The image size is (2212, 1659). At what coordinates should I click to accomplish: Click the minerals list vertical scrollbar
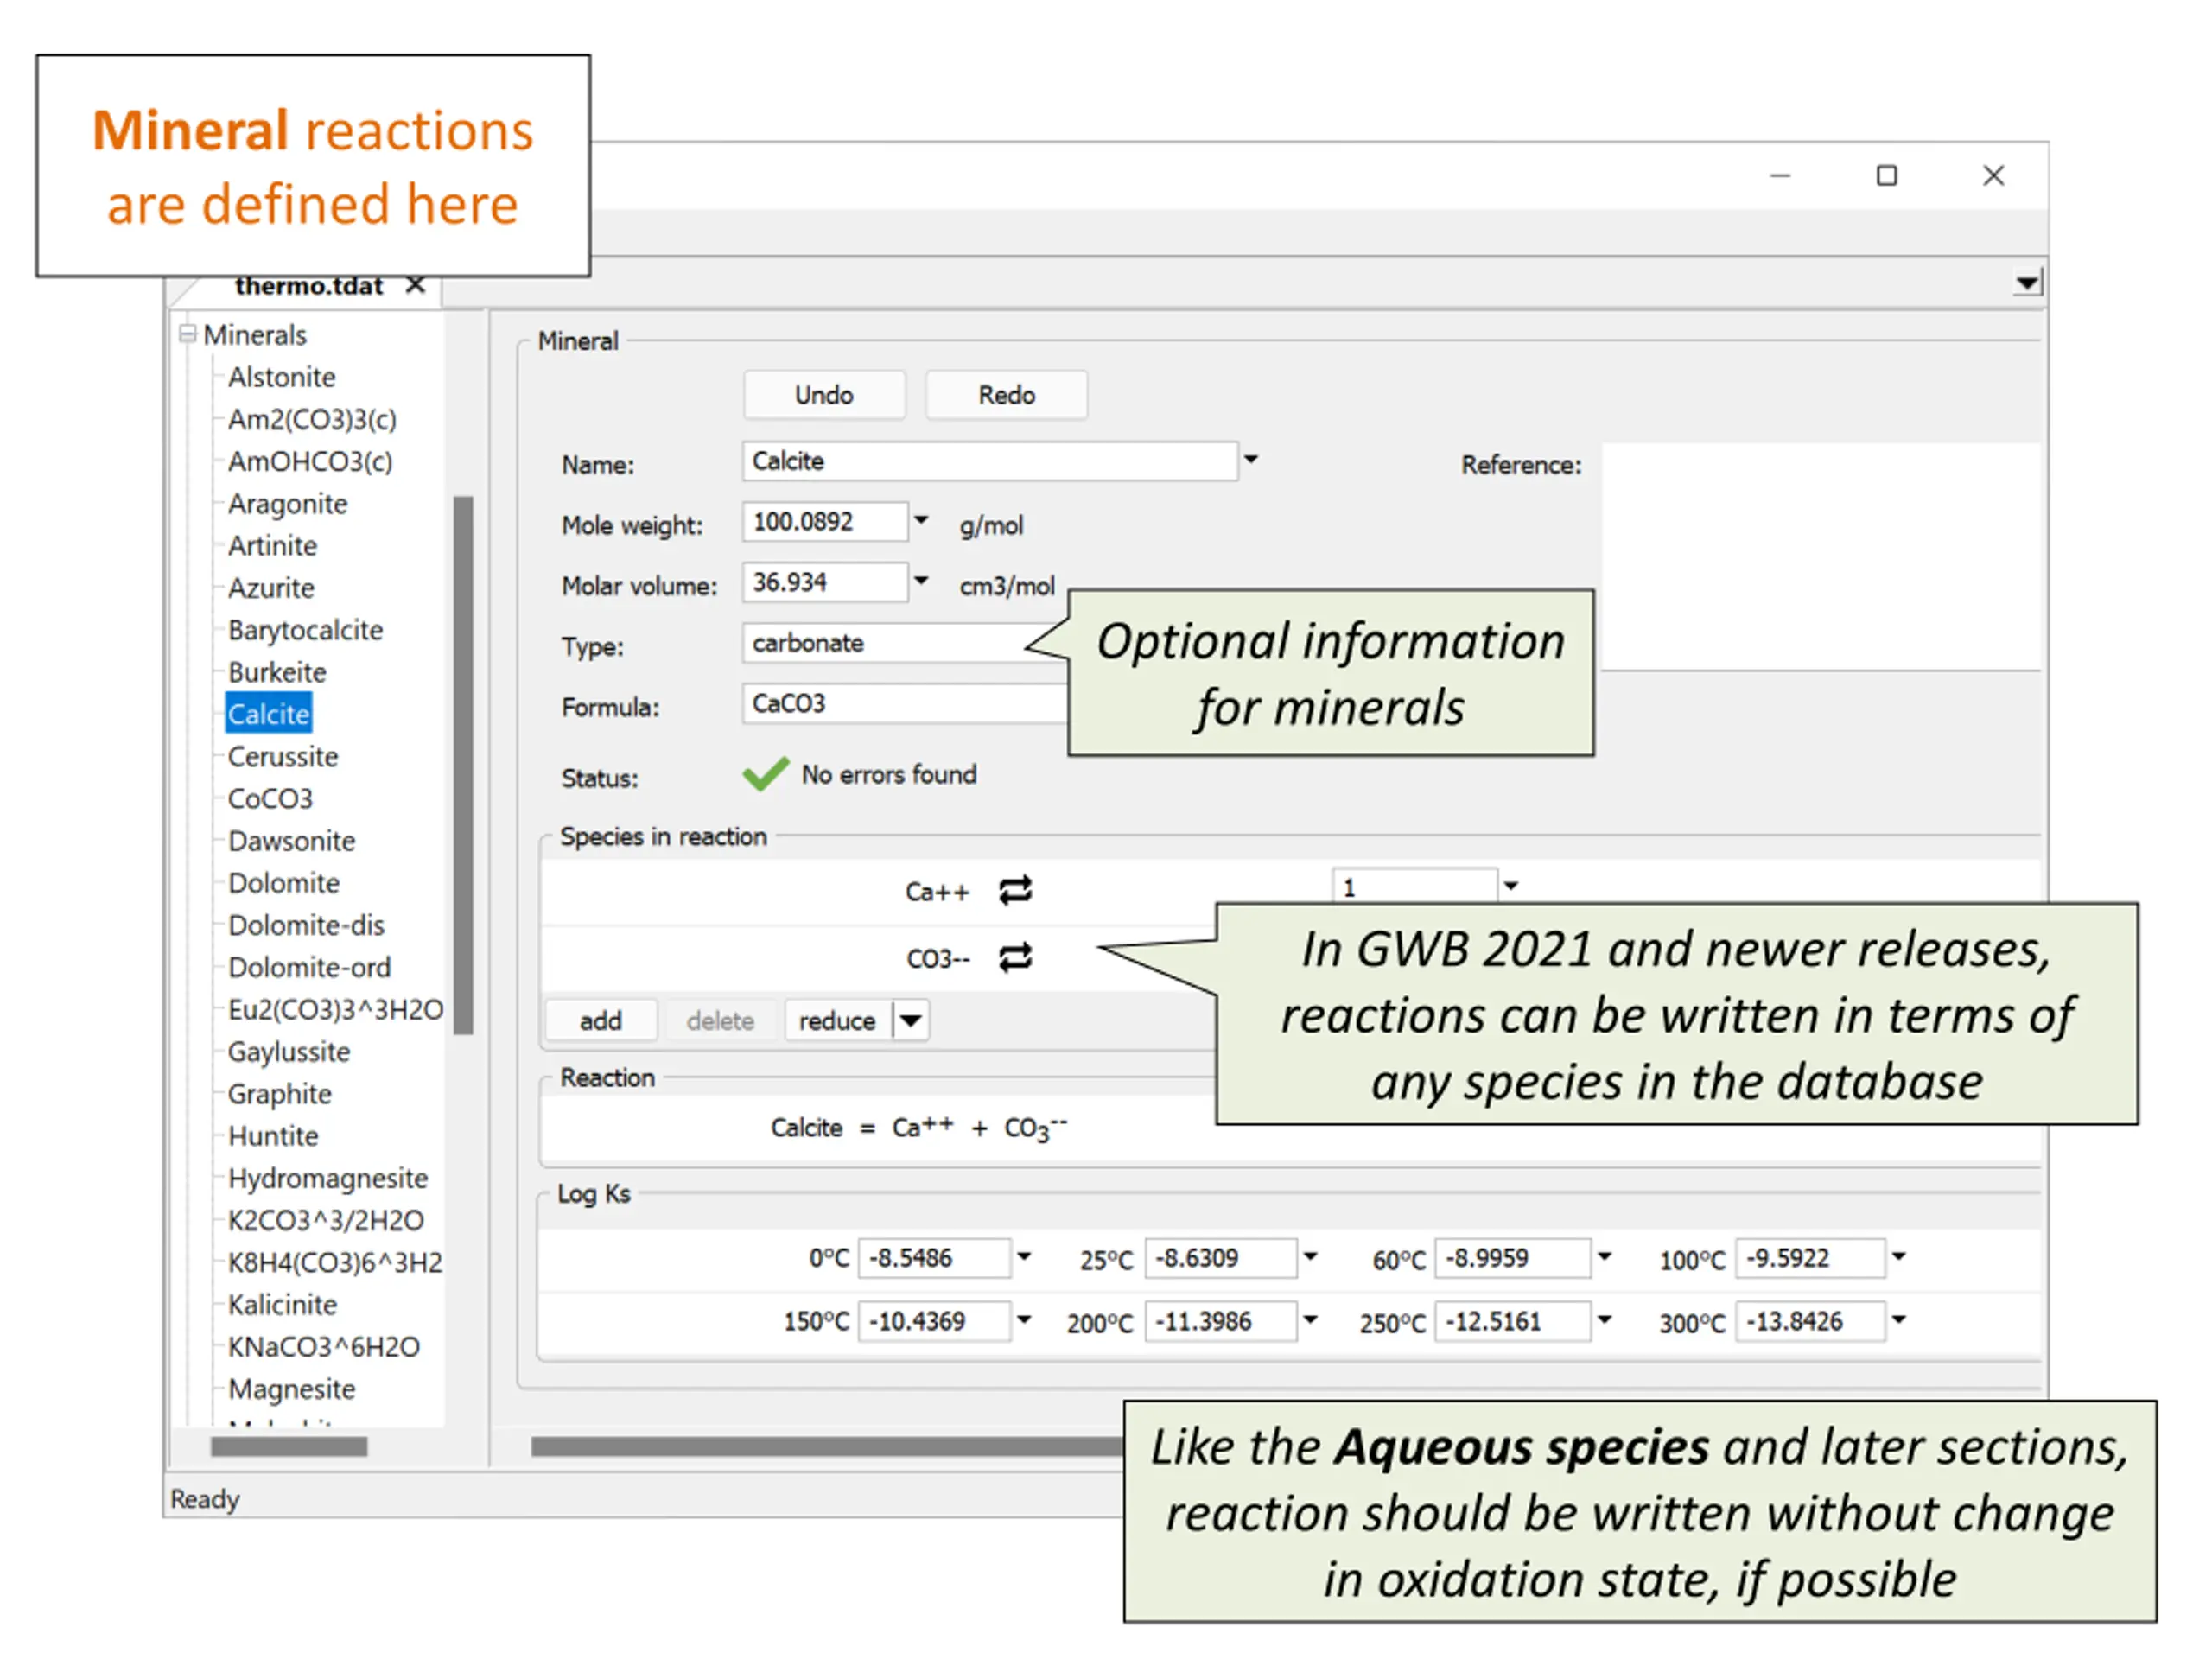463,765
